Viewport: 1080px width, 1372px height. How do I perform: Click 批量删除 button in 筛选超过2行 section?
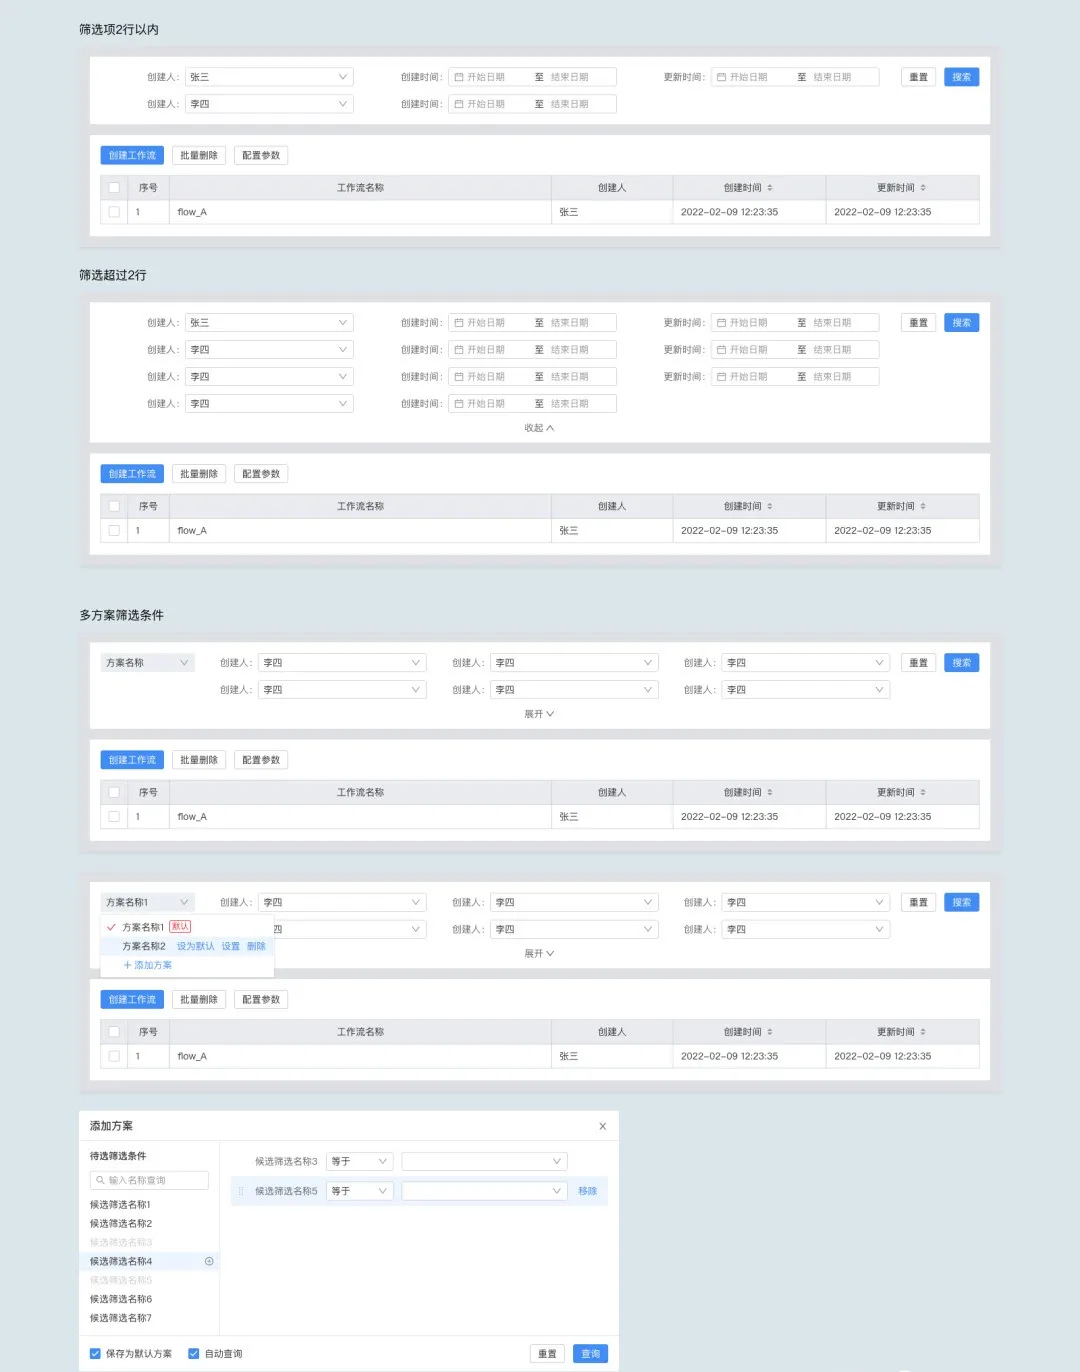(x=199, y=474)
